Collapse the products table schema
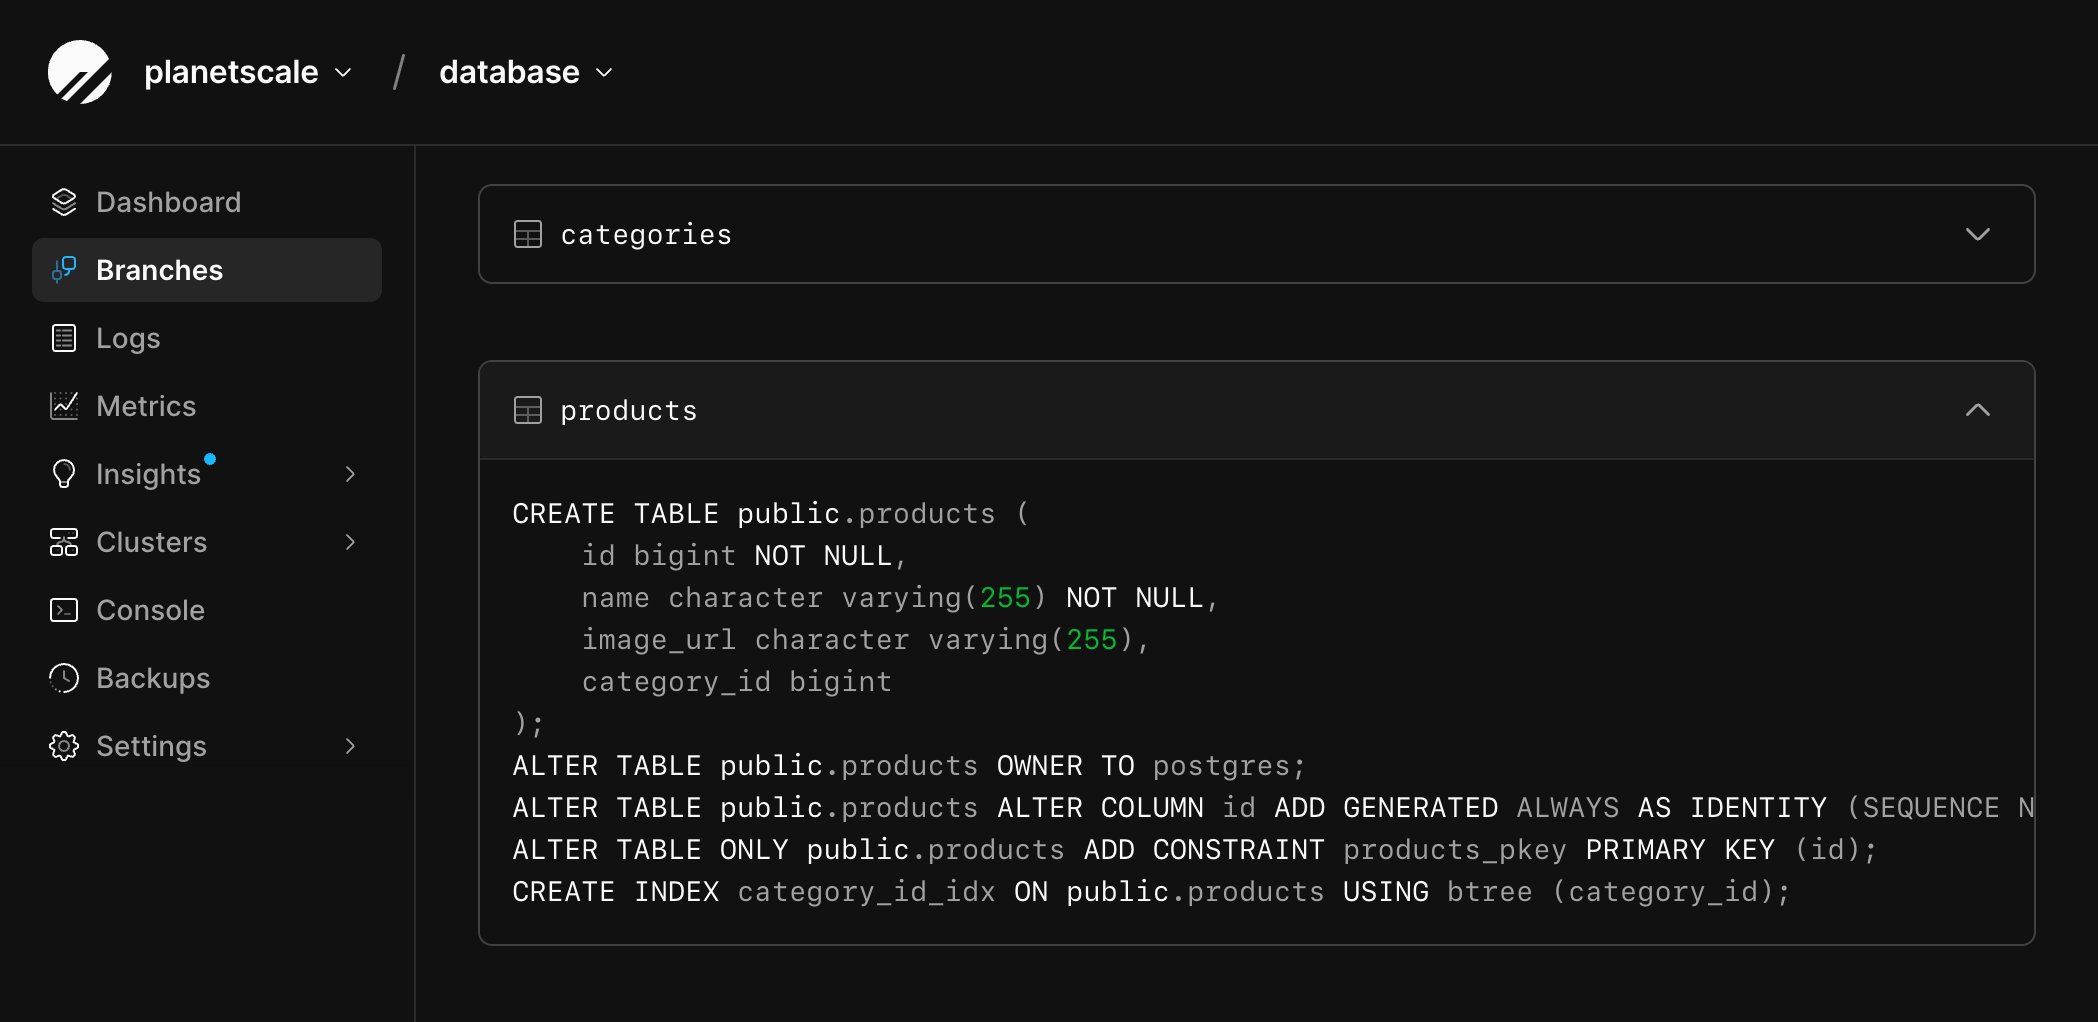Image resolution: width=2098 pixels, height=1022 pixels. point(1977,410)
